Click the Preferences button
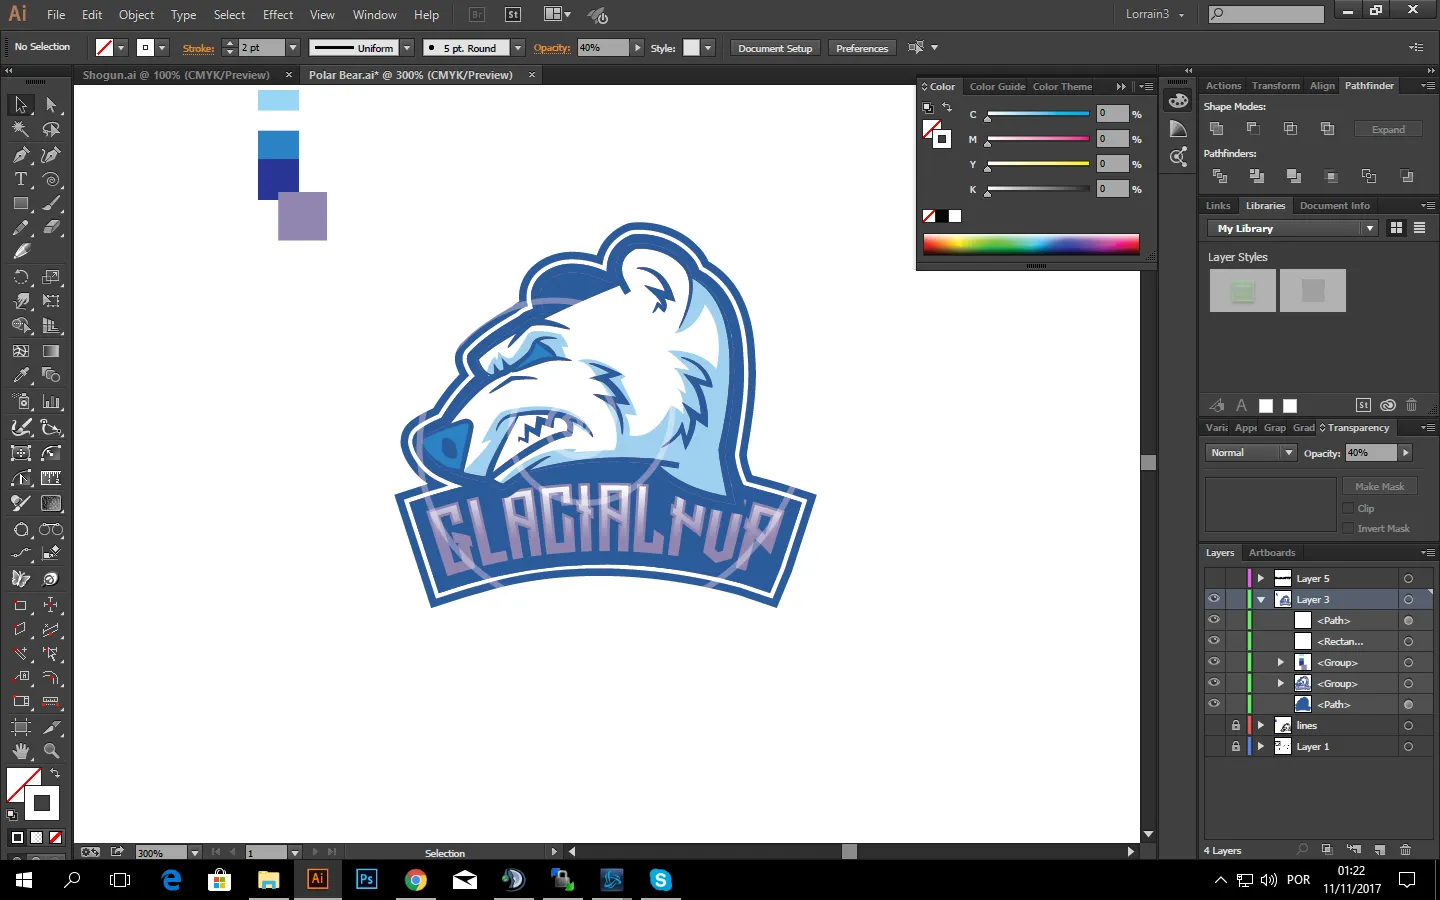Viewport: 1440px width, 900px height. [861, 48]
